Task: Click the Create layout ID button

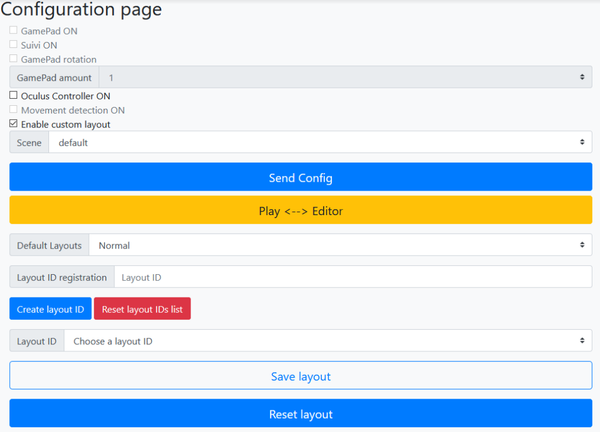Action: [50, 309]
